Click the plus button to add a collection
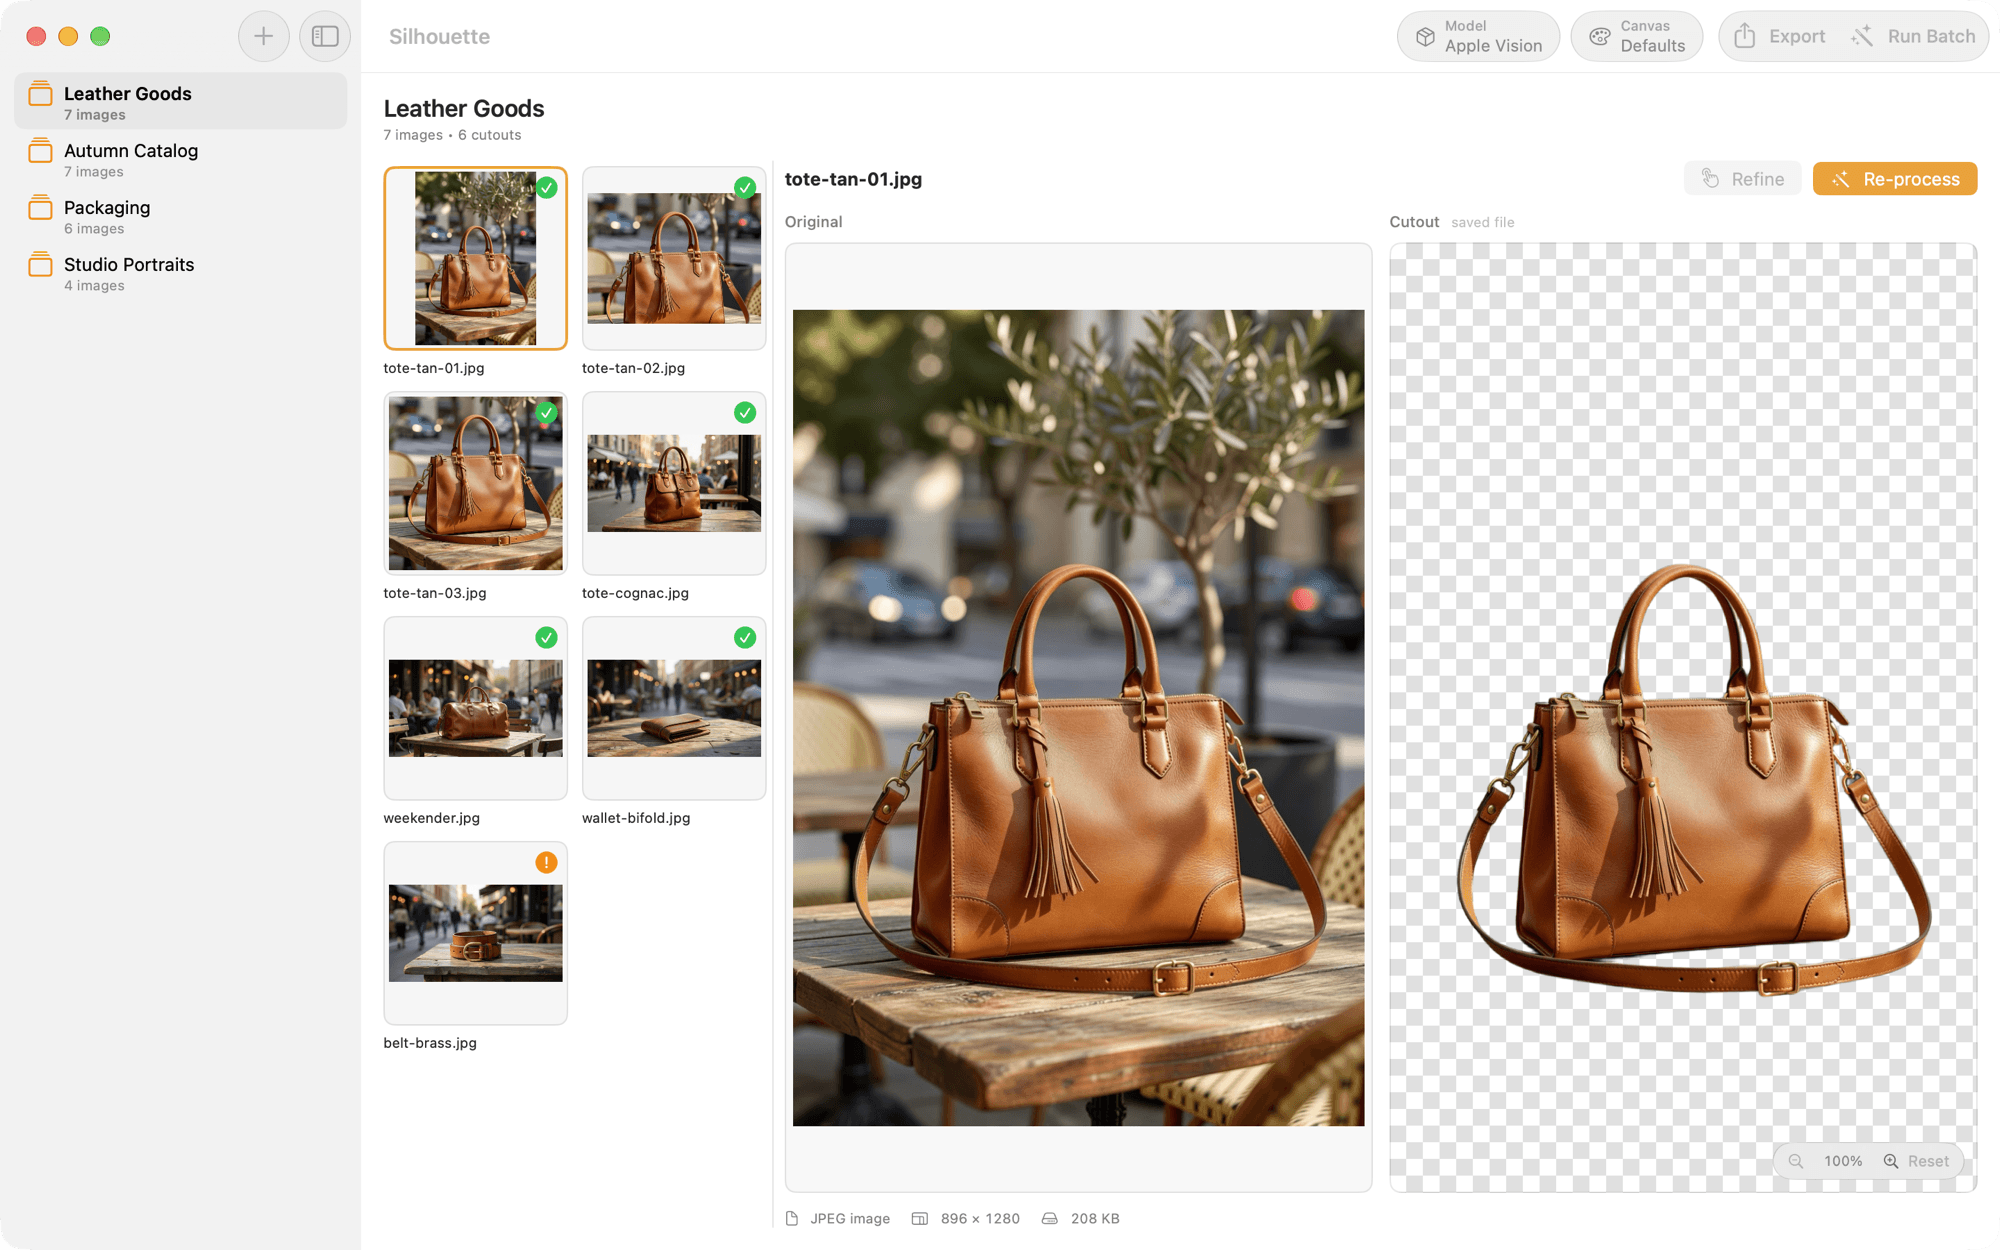This screenshot has width=2000, height=1250. point(263,36)
